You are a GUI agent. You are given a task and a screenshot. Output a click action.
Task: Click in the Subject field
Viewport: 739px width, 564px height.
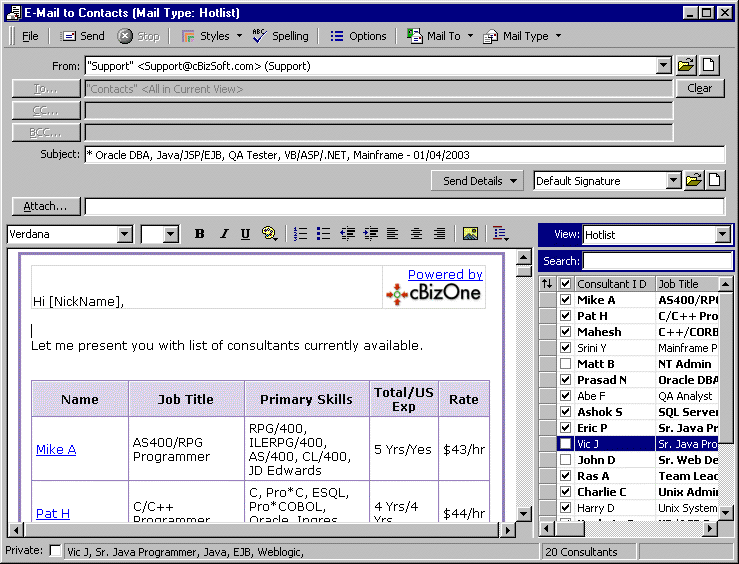[404, 155]
